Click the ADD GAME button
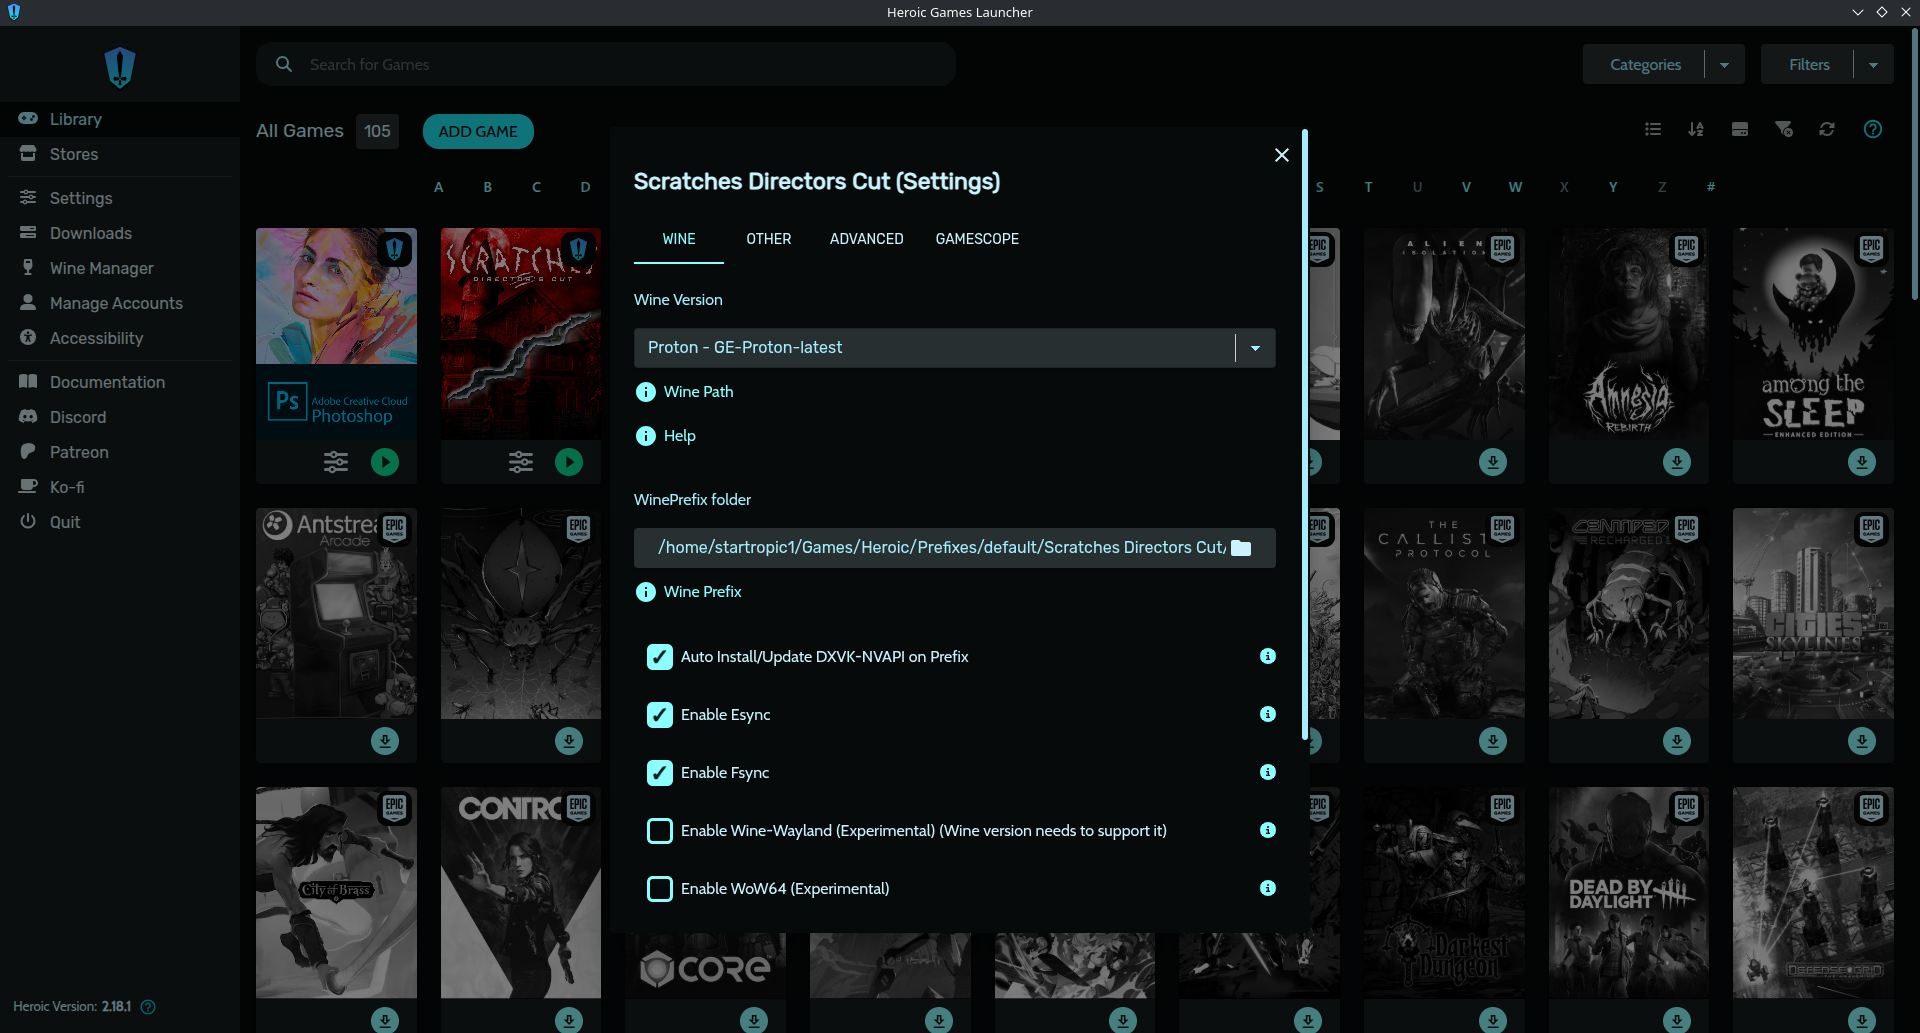Screen dimensions: 1920x1033 click(x=477, y=131)
